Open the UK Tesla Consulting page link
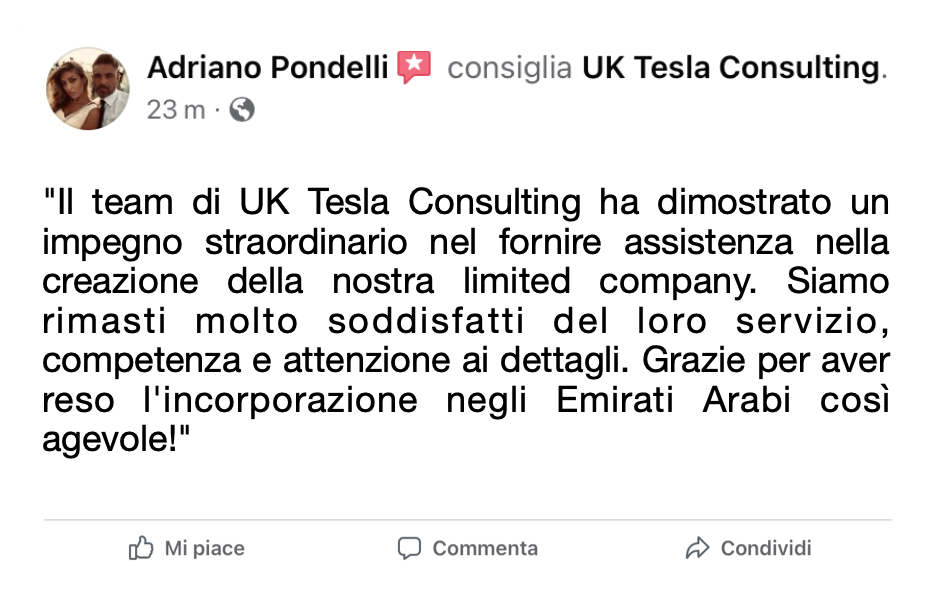Image resolution: width=940 pixels, height=612 pixels. 731,68
